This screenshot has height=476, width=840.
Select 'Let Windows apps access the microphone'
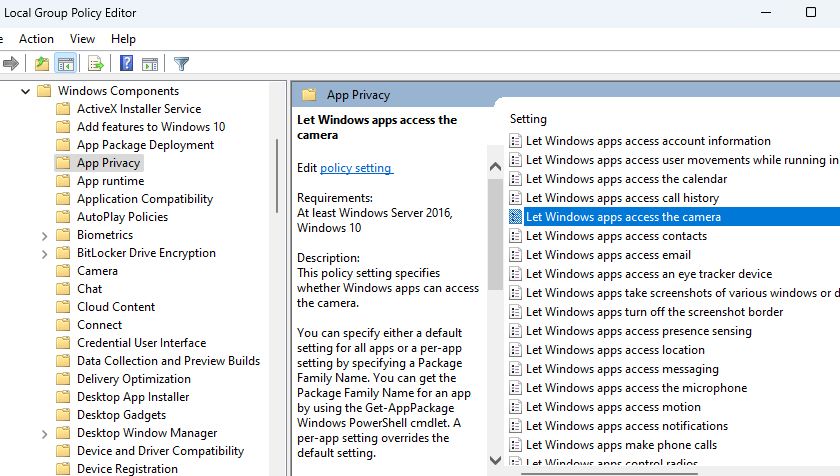[636, 388]
